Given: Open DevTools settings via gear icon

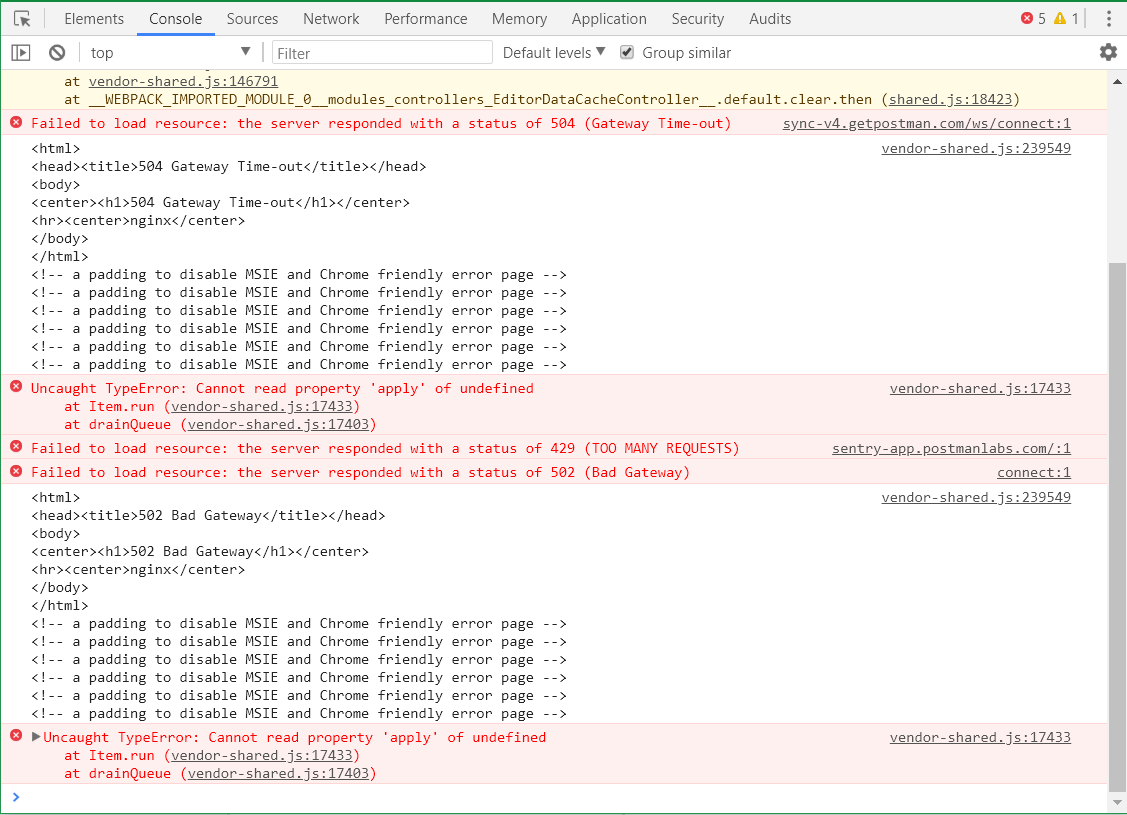Looking at the screenshot, I should click(x=1107, y=52).
